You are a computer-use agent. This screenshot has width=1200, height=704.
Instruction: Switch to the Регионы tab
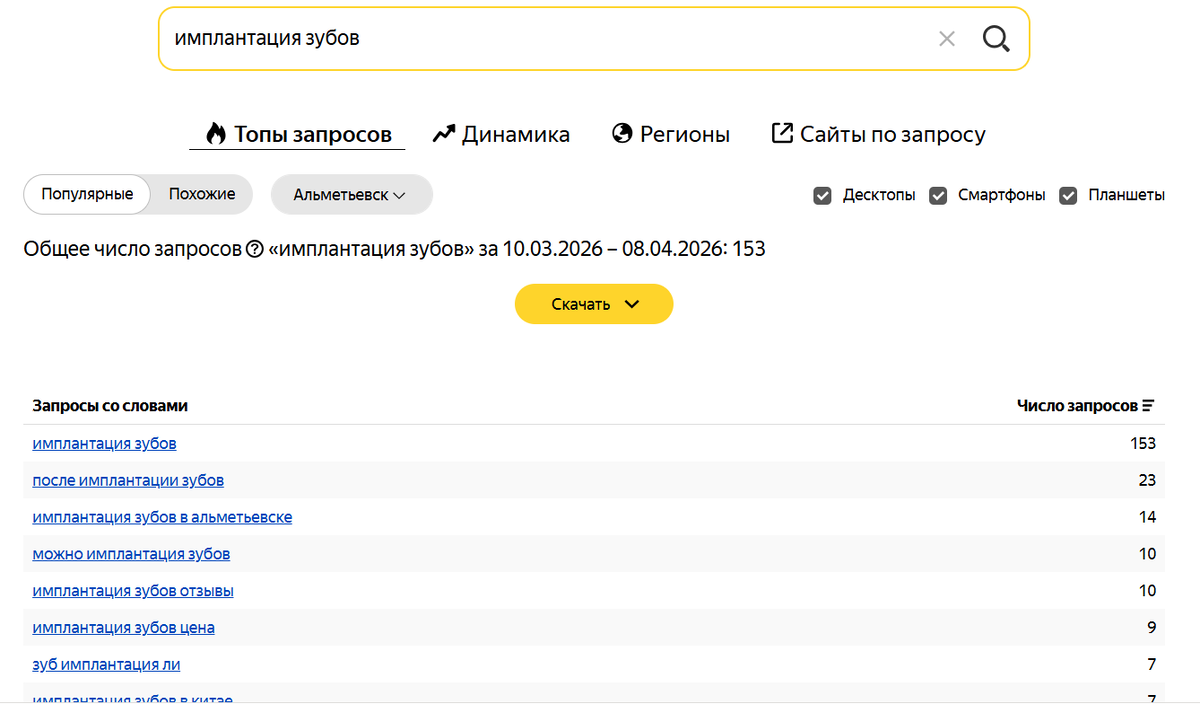684,134
